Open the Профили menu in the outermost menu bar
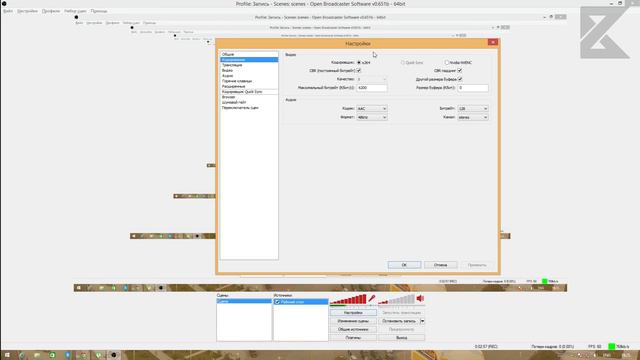640x360 pixels. pyautogui.click(x=51, y=11)
